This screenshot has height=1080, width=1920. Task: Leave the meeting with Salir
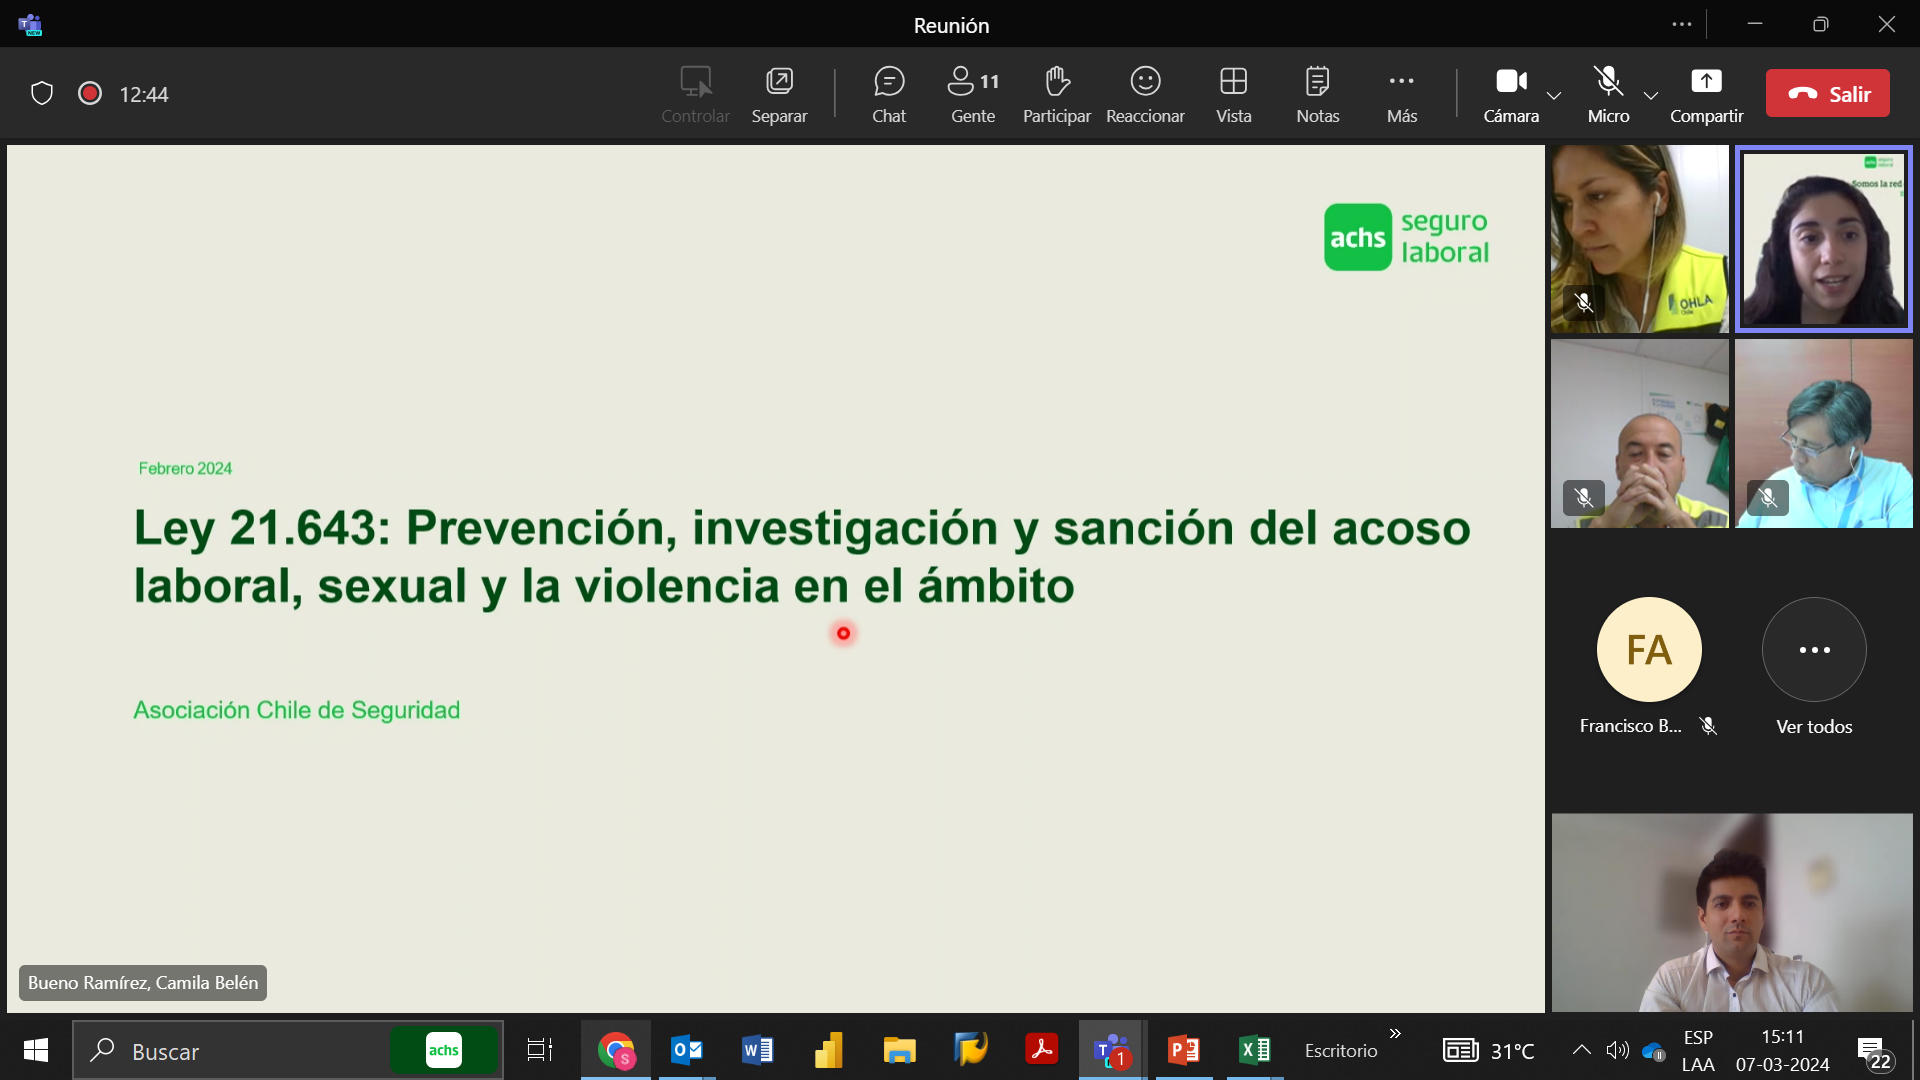tap(1827, 93)
